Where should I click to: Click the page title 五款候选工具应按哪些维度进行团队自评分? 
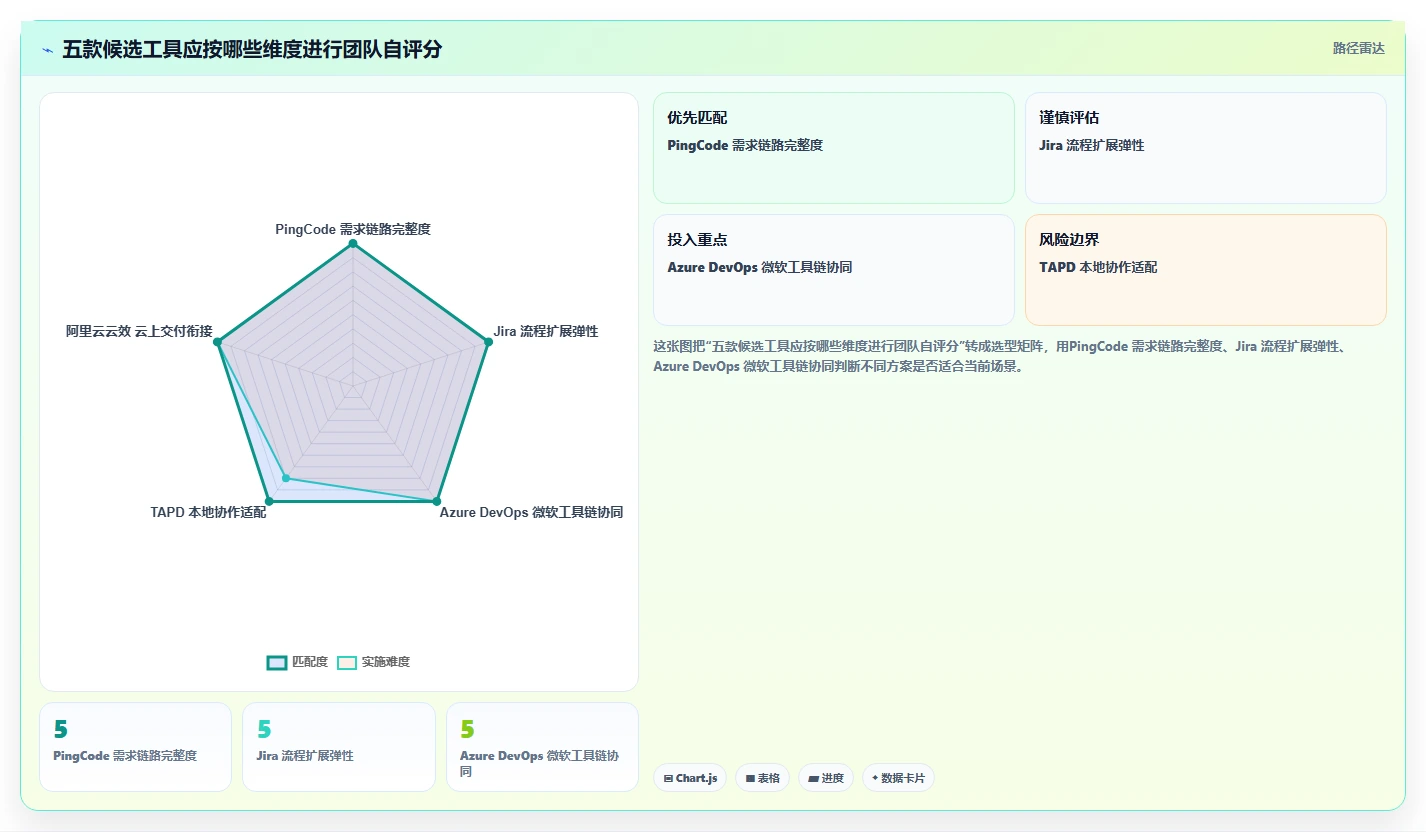pyautogui.click(x=252, y=49)
